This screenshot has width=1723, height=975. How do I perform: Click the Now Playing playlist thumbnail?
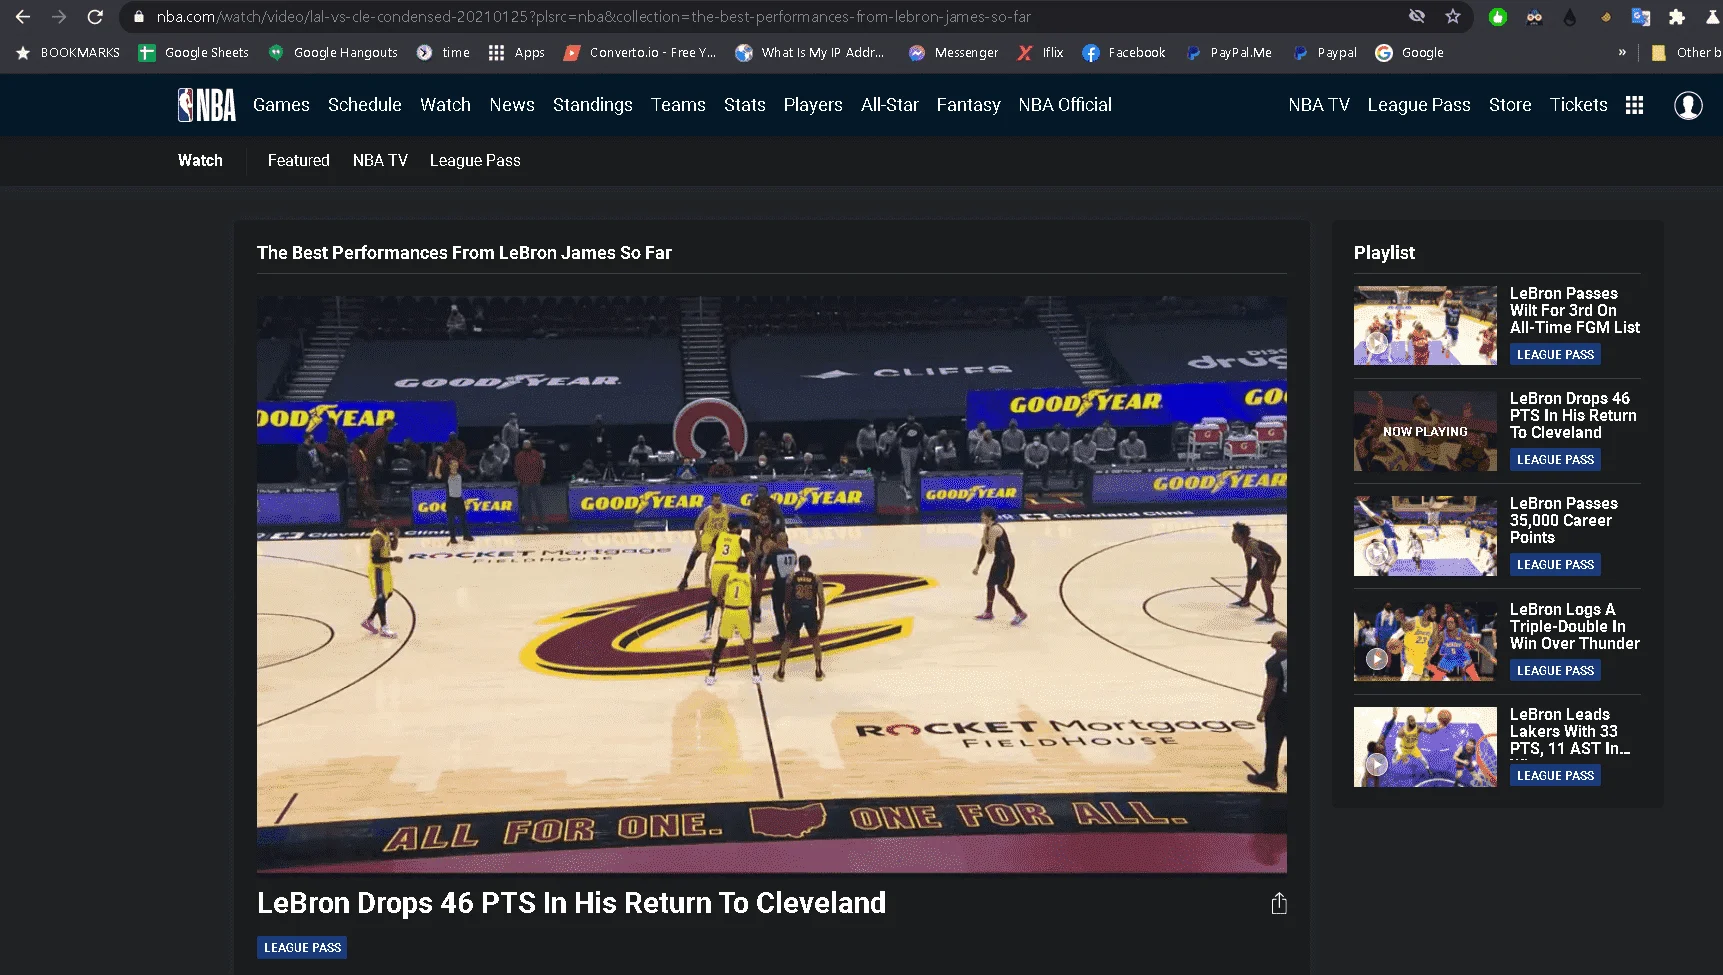coord(1425,431)
